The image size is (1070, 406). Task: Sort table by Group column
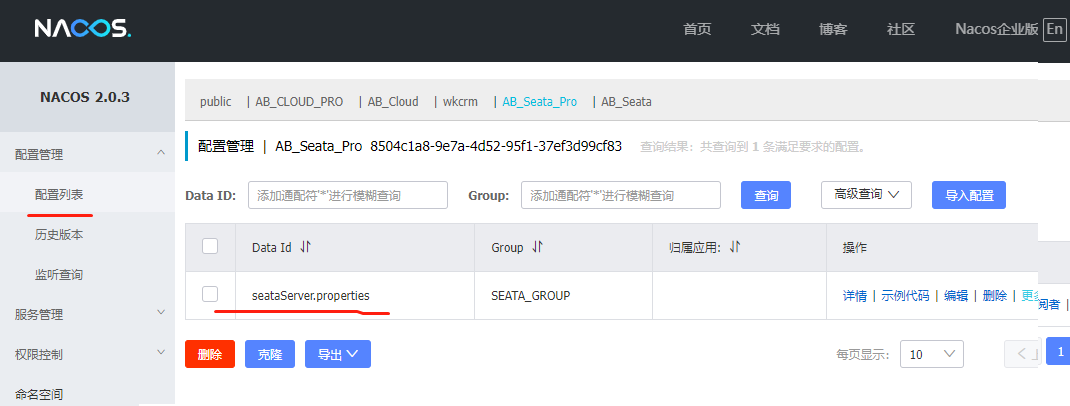(537, 247)
